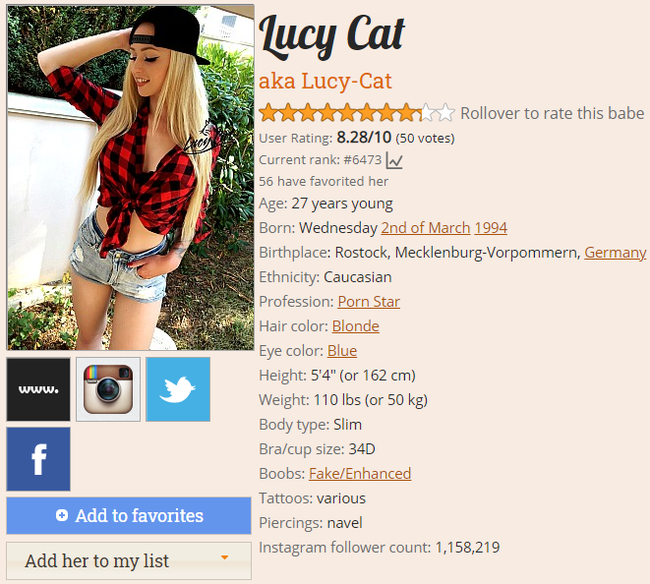Add to favorites with the blue button
Screen dimensions: 650x584
click(x=129, y=516)
